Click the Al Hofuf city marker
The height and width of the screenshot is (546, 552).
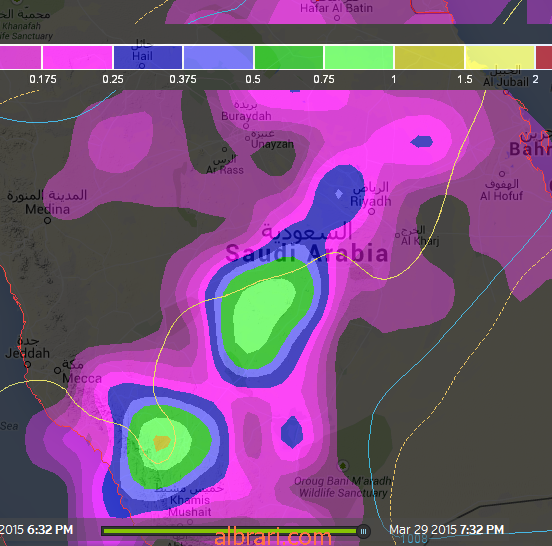point(502,174)
